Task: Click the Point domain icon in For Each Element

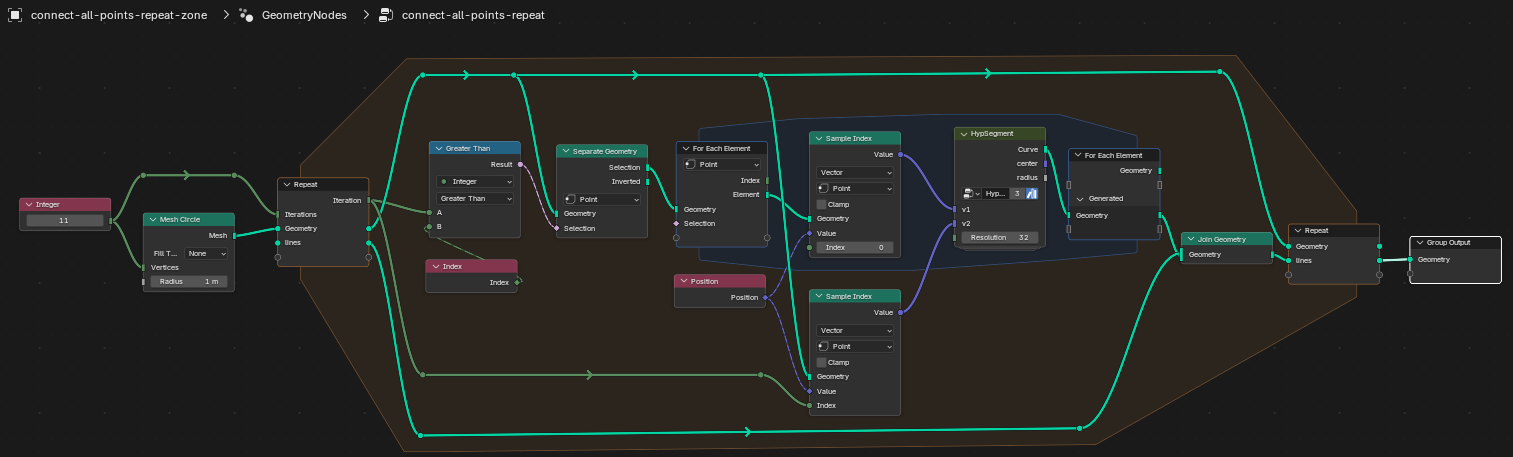Action: [x=690, y=164]
